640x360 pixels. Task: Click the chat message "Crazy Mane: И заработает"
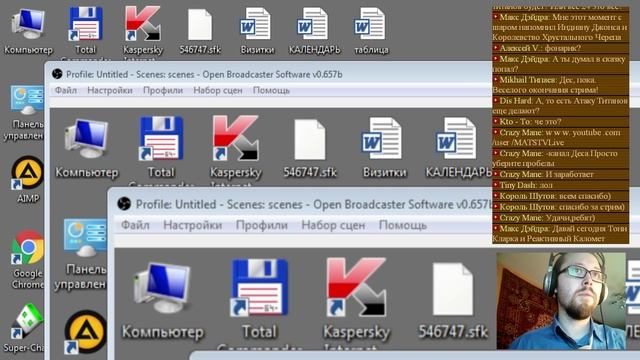(x=560, y=174)
